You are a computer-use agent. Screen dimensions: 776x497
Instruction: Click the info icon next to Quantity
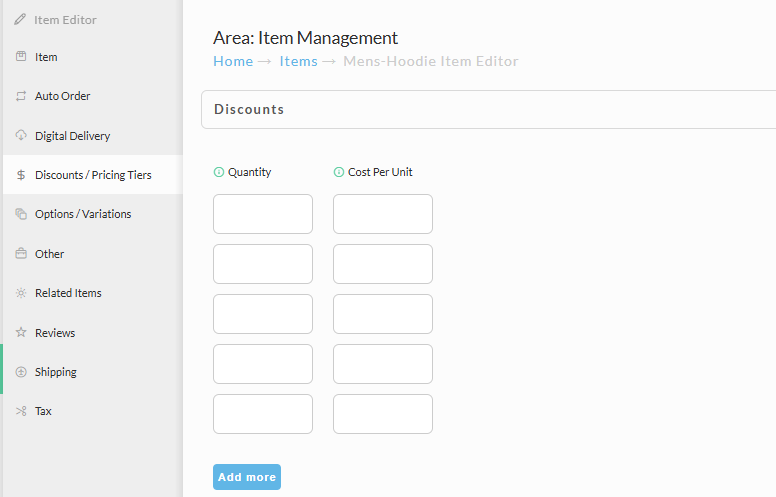pos(219,172)
